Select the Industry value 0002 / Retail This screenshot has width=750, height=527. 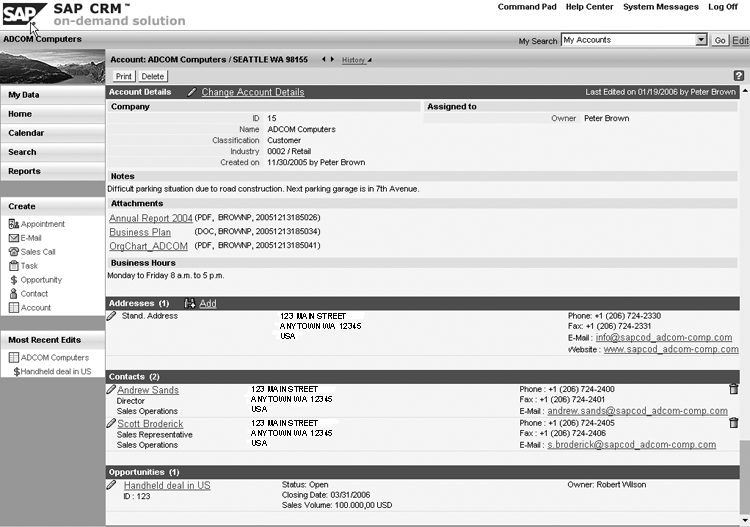289,151
